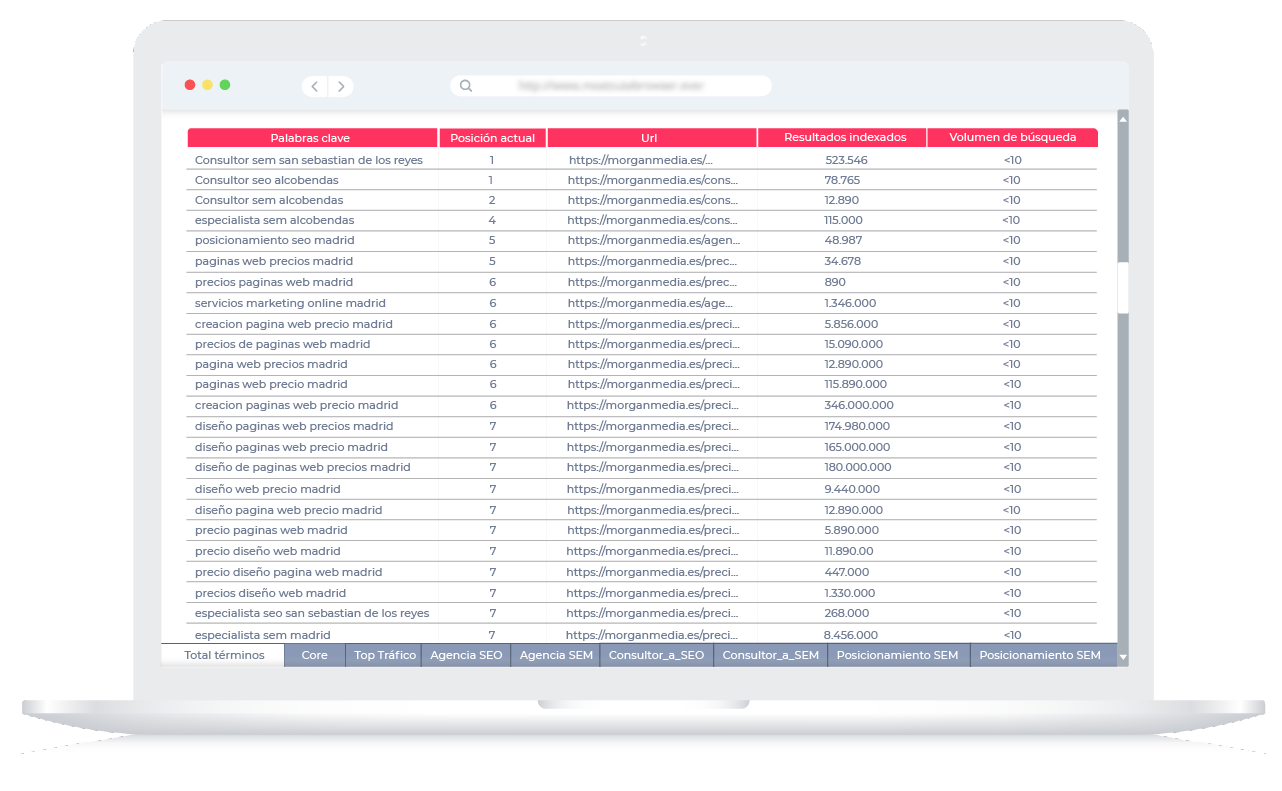Open URL for Consultor seo alcobendas row
This screenshot has height=791, width=1282.
click(652, 181)
